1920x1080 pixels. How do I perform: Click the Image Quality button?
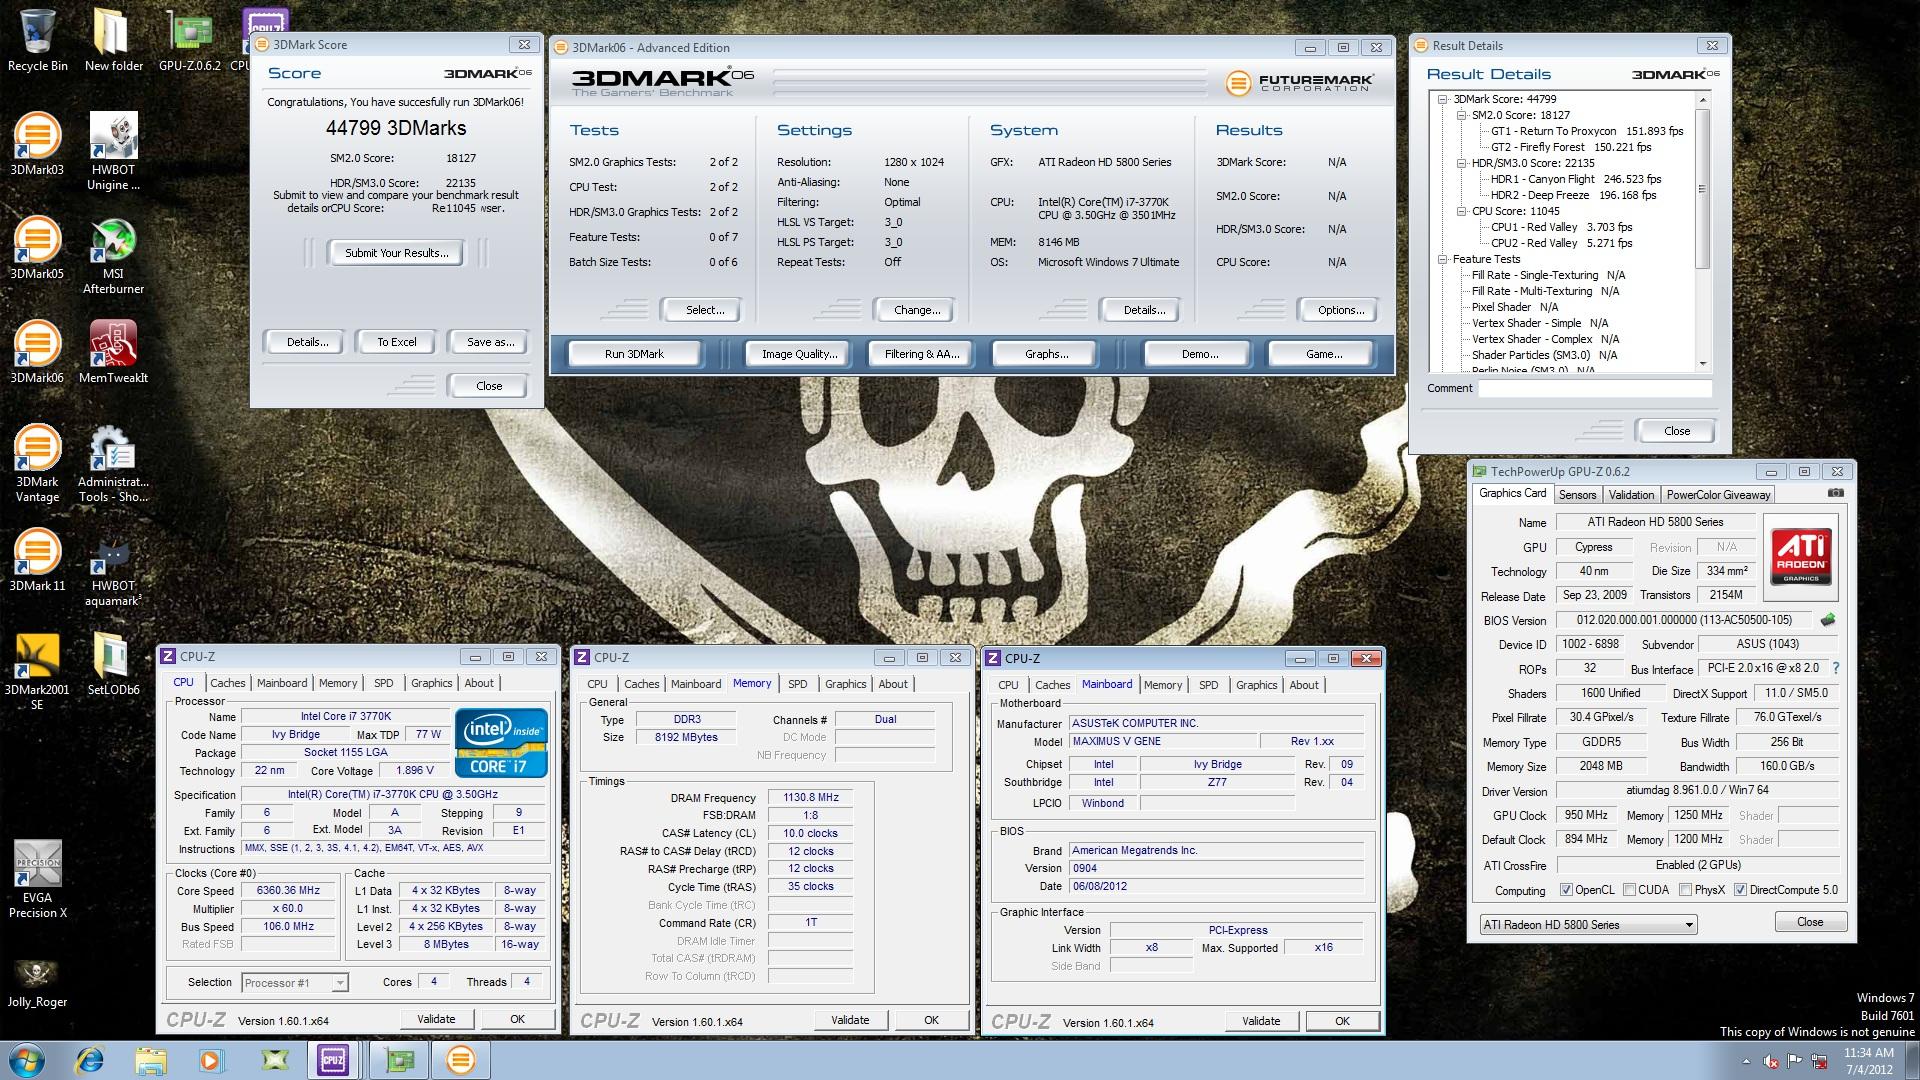tap(799, 354)
